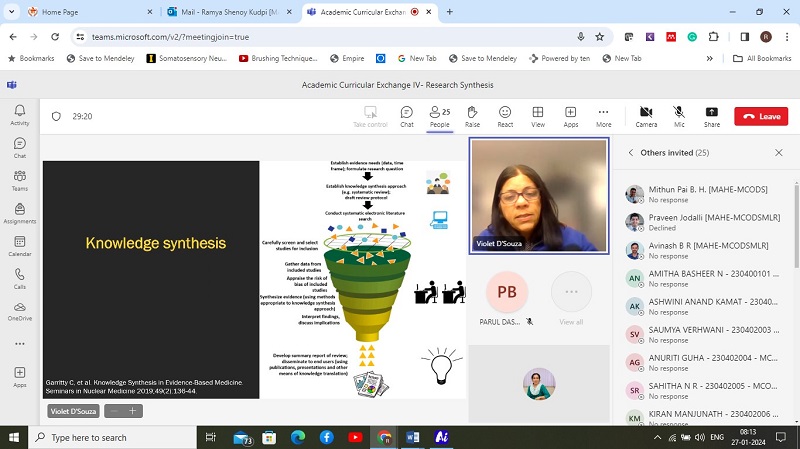
Task: Collapse the Others invited list
Action: (x=631, y=153)
